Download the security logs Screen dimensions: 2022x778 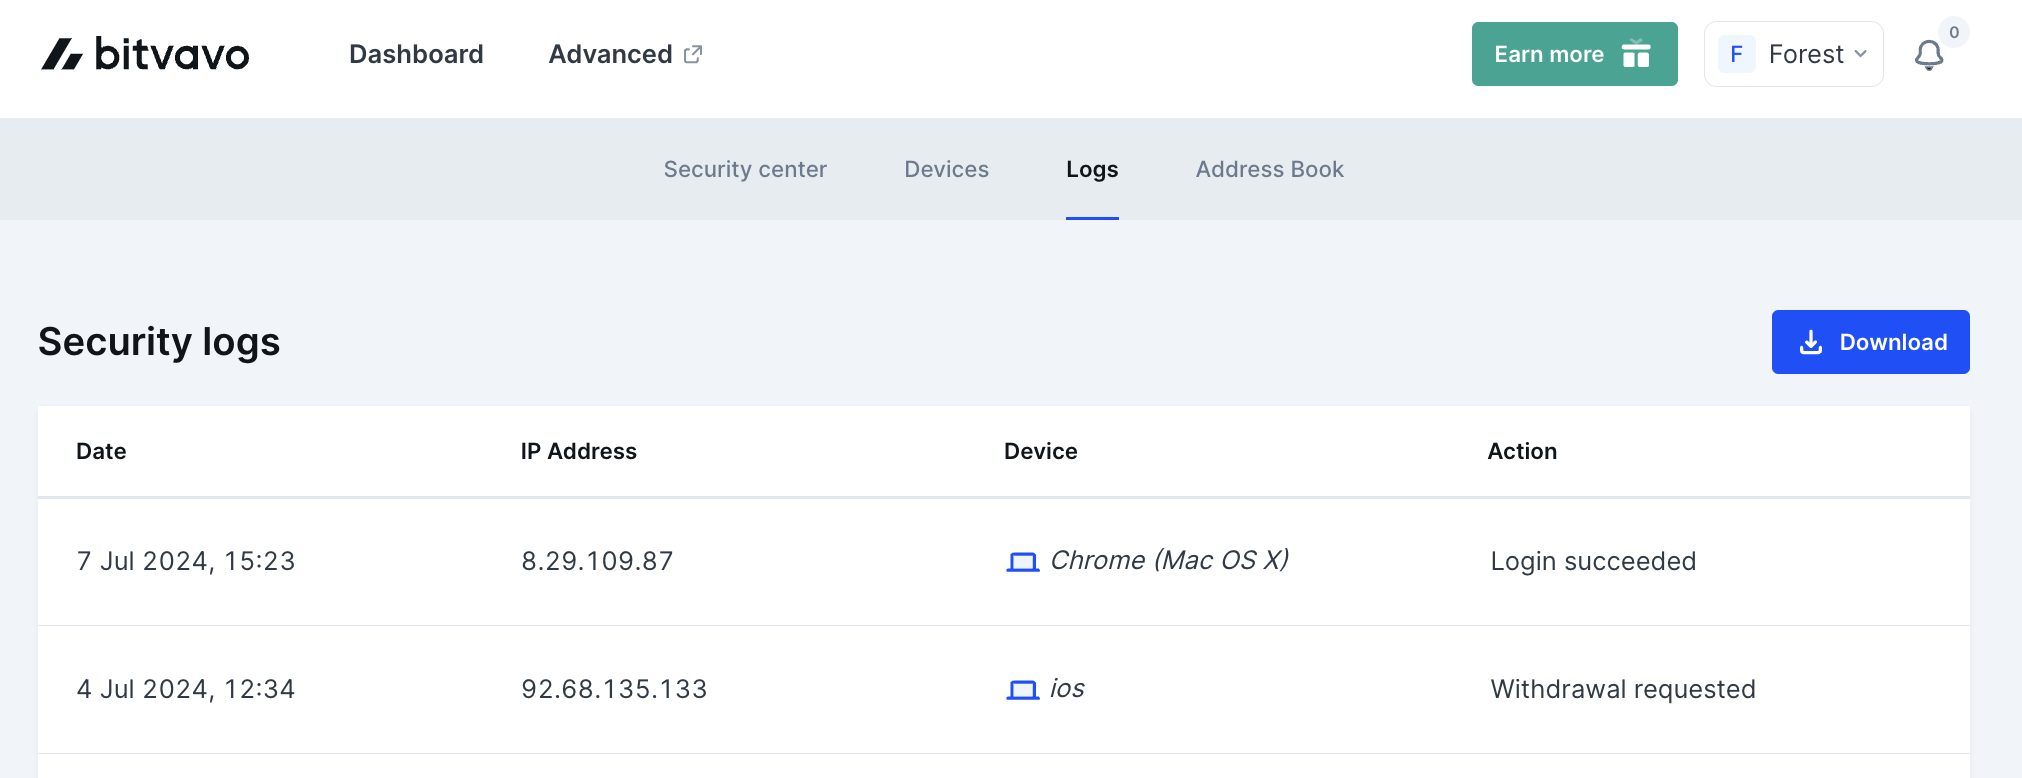(x=1870, y=342)
